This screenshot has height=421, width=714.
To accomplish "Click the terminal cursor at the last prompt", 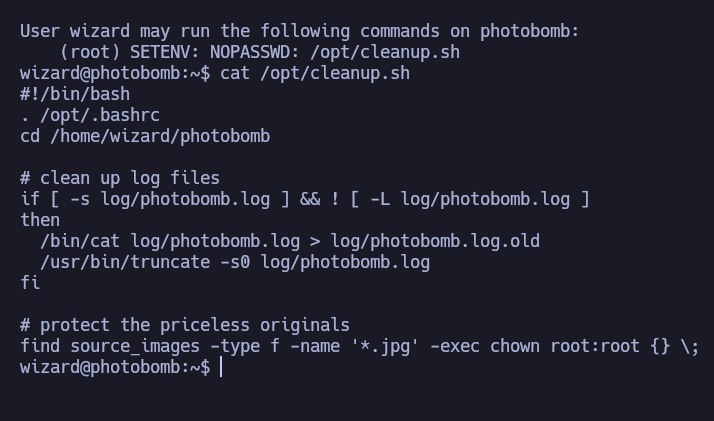I will point(221,368).
